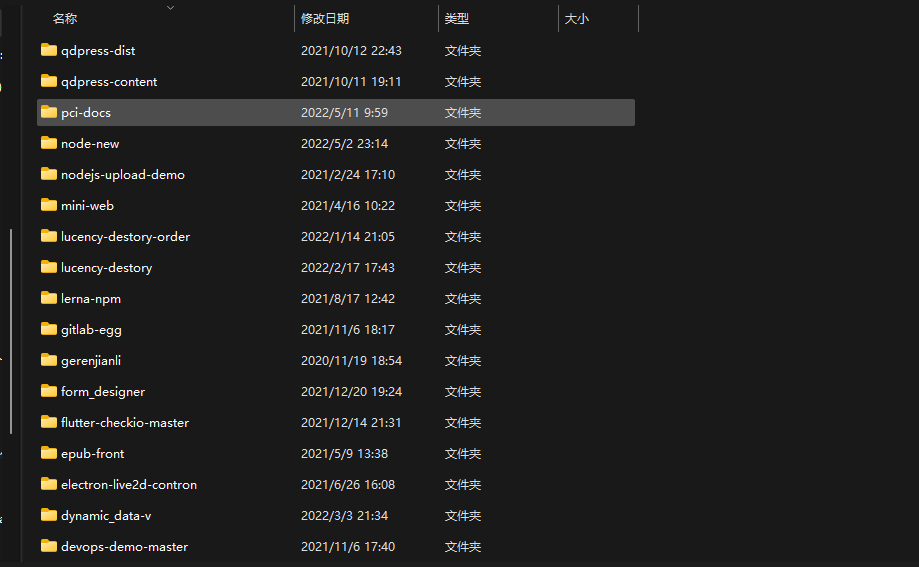Click the nodejs-upload-demo folder icon

tap(49, 174)
